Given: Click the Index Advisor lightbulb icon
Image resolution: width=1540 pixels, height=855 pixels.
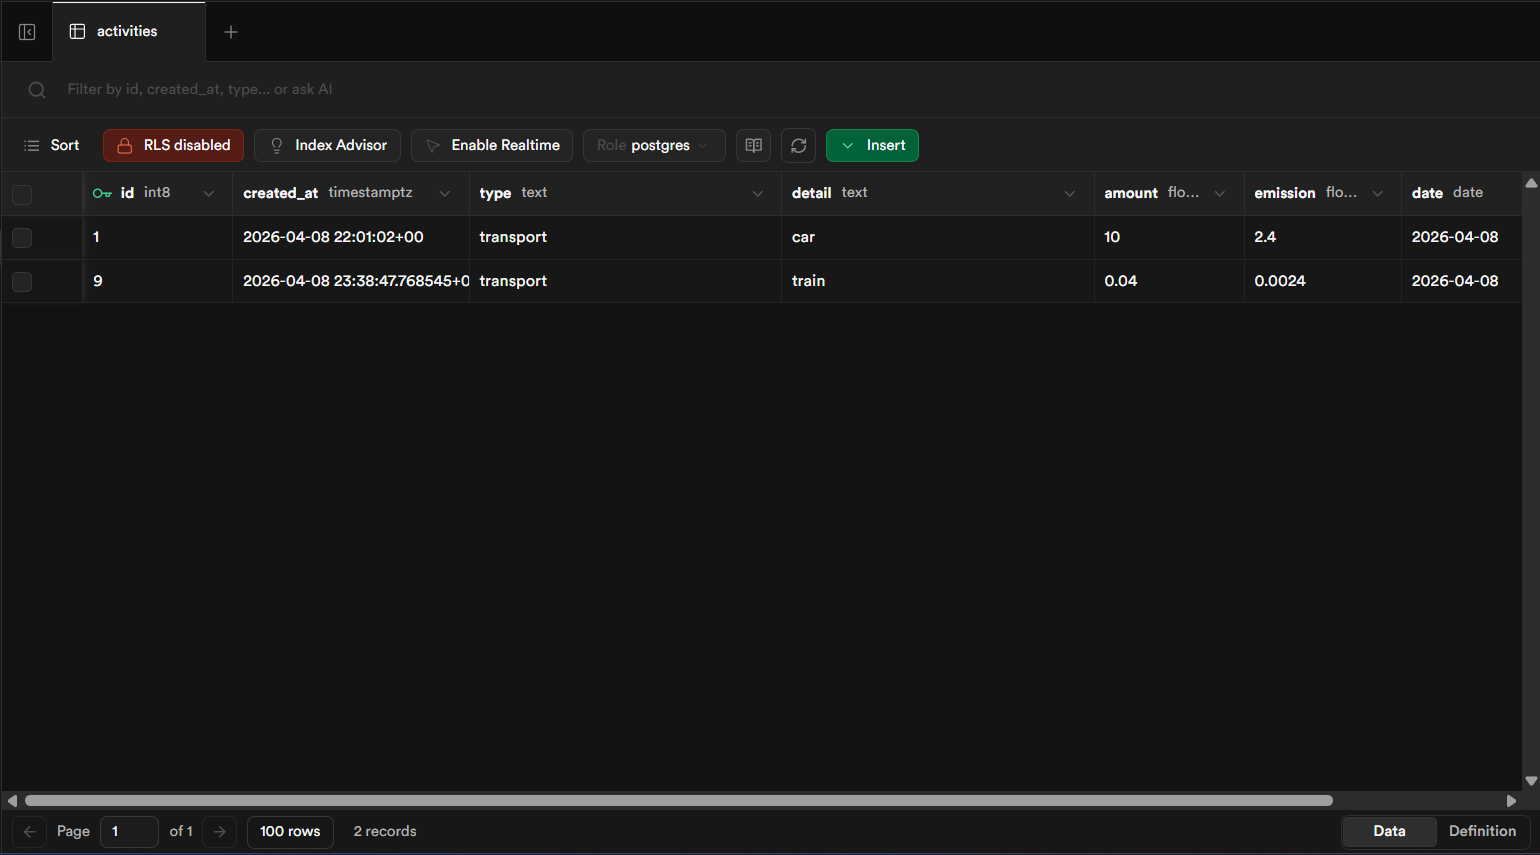Looking at the screenshot, I should 275,145.
